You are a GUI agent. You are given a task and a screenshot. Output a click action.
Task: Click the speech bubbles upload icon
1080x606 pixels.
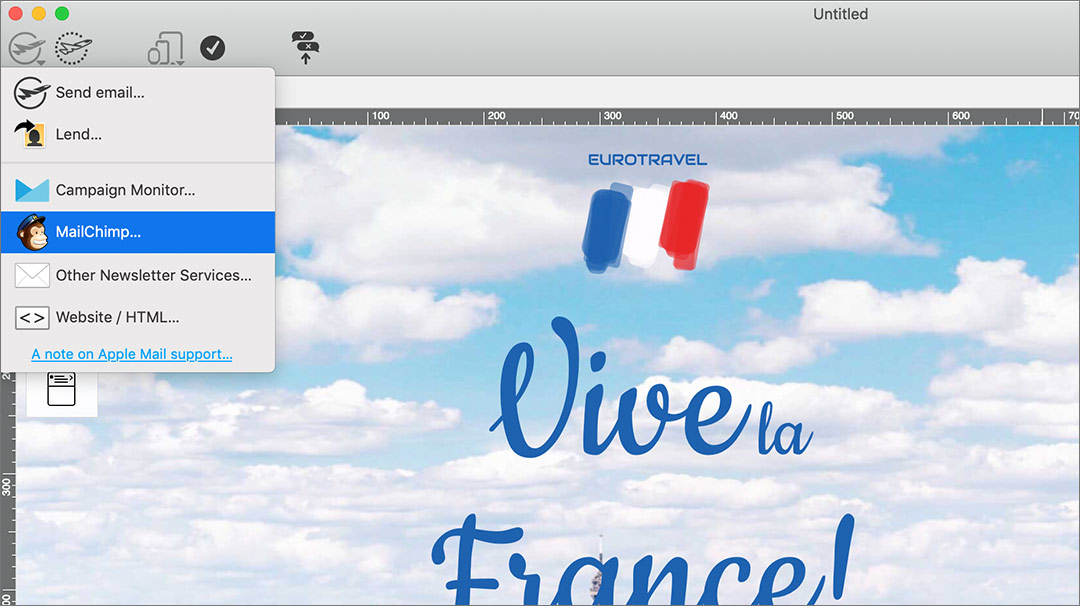pyautogui.click(x=305, y=48)
